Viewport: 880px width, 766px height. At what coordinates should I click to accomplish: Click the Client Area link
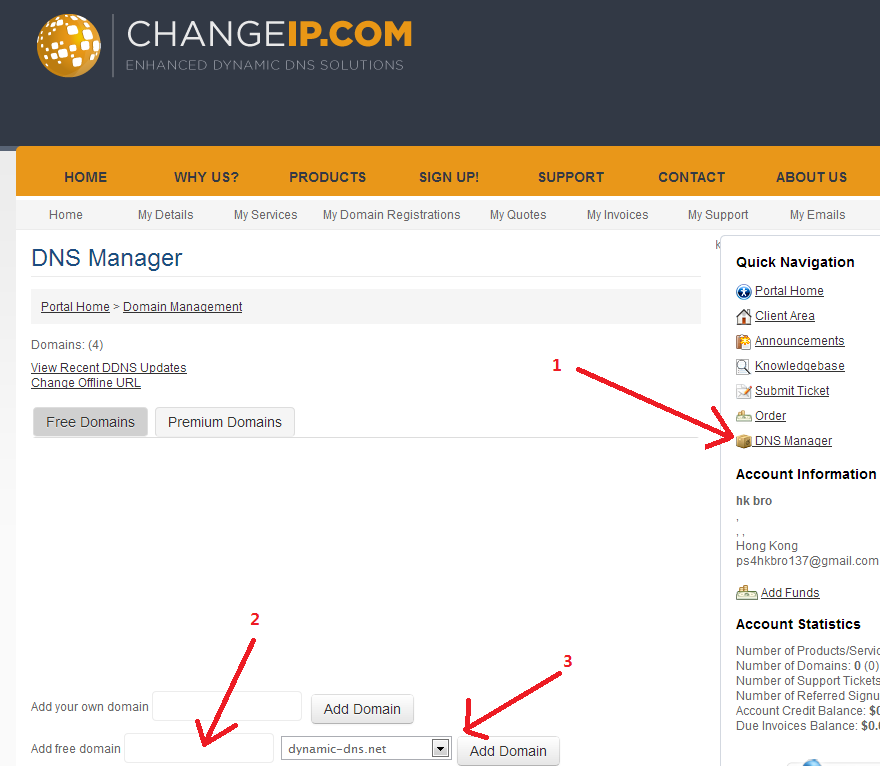[x=785, y=316]
